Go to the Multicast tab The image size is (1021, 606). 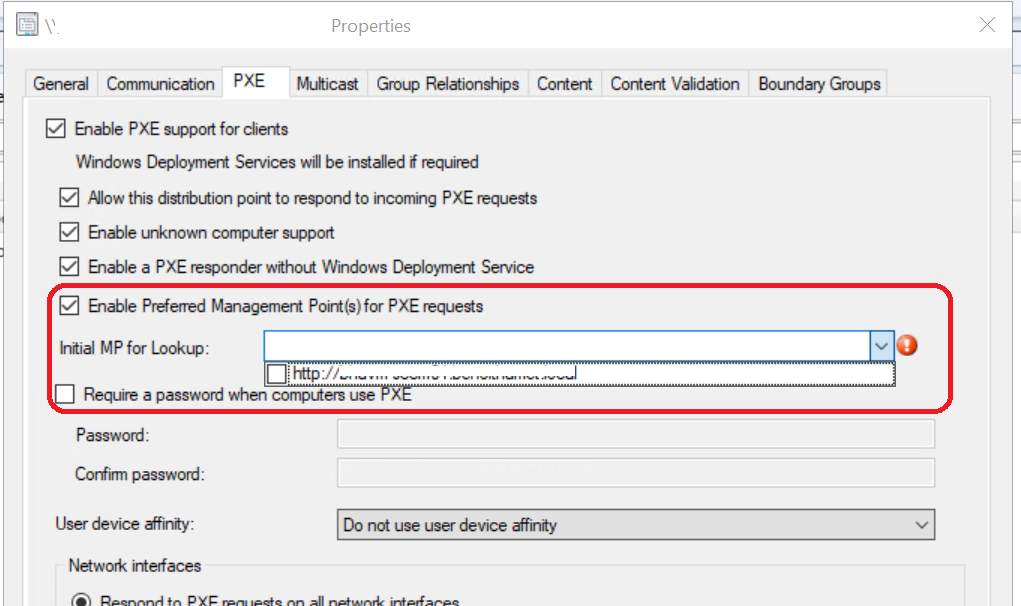tap(327, 84)
